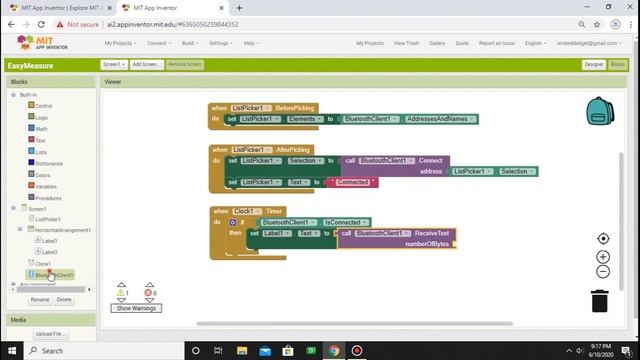Open the account email dropdown
640x360 pixels.
(x=589, y=43)
